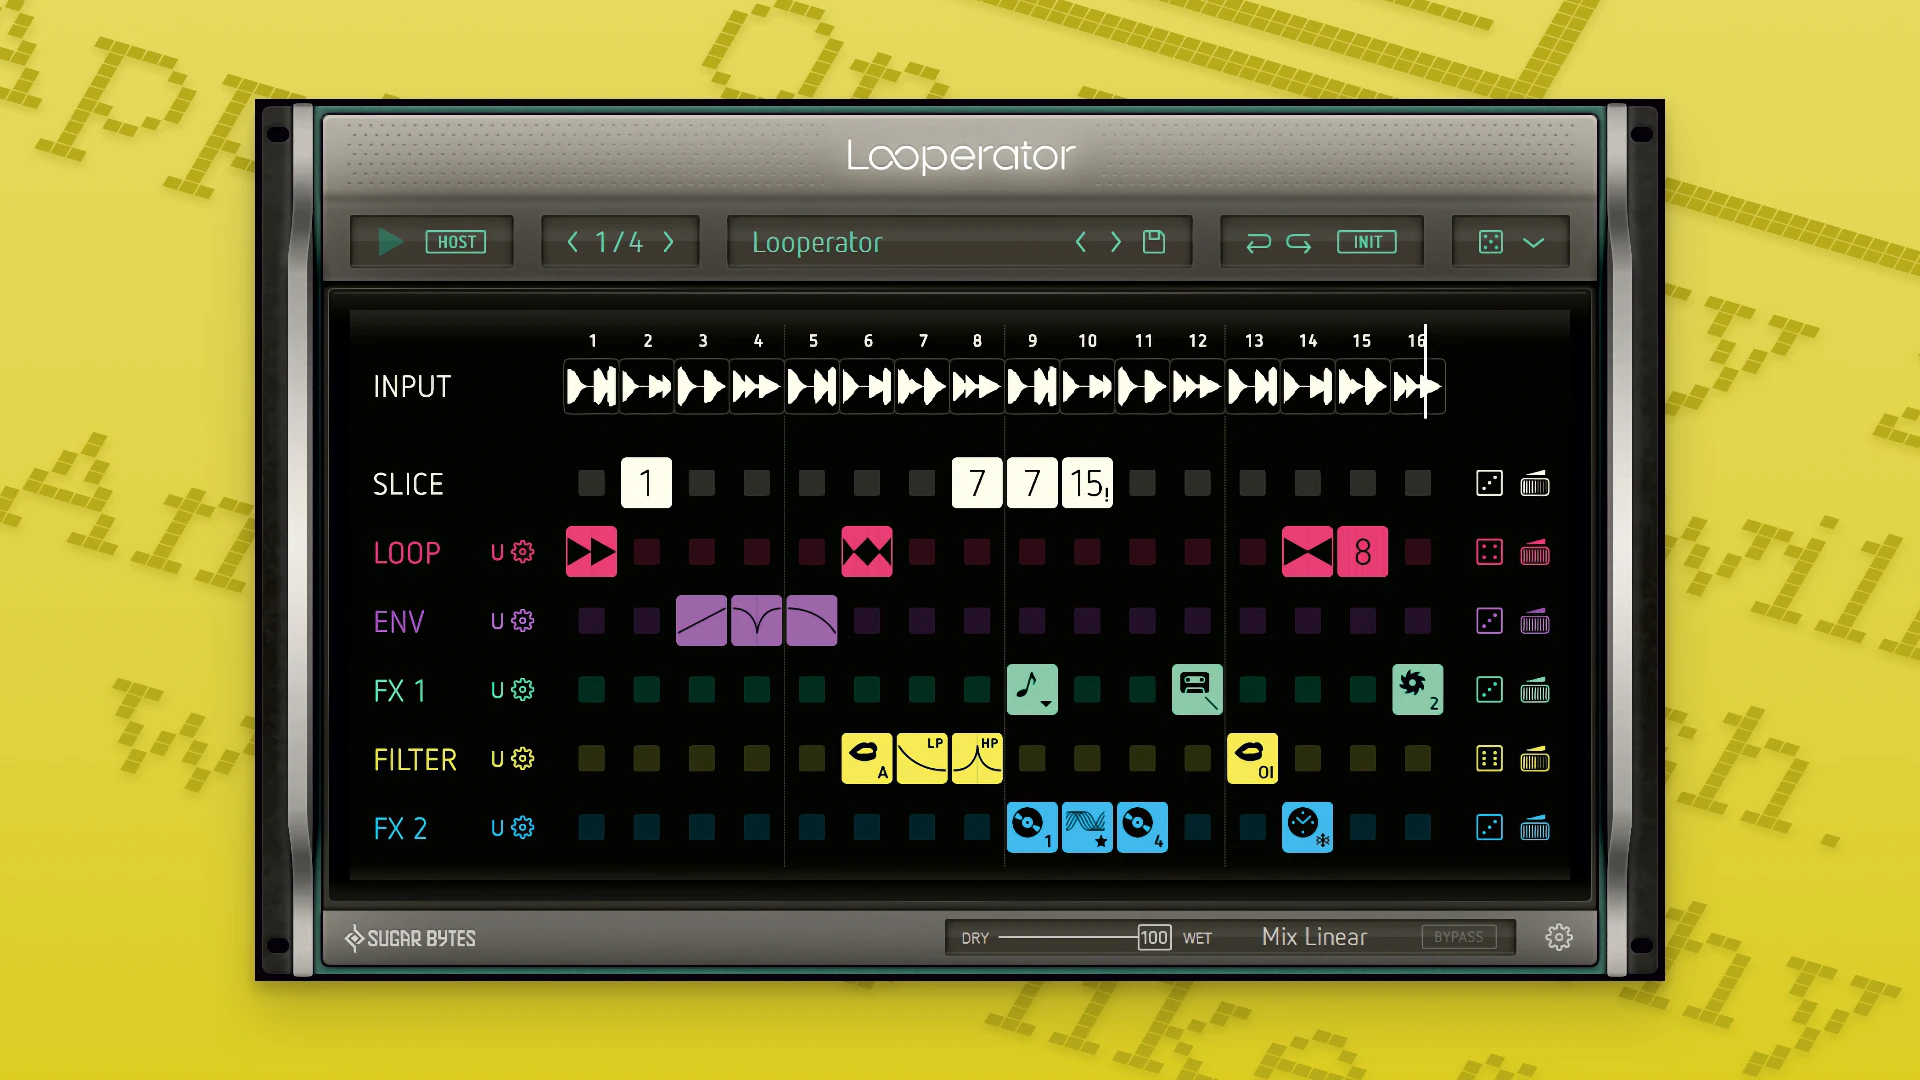Click the play button next to HOST

click(391, 241)
